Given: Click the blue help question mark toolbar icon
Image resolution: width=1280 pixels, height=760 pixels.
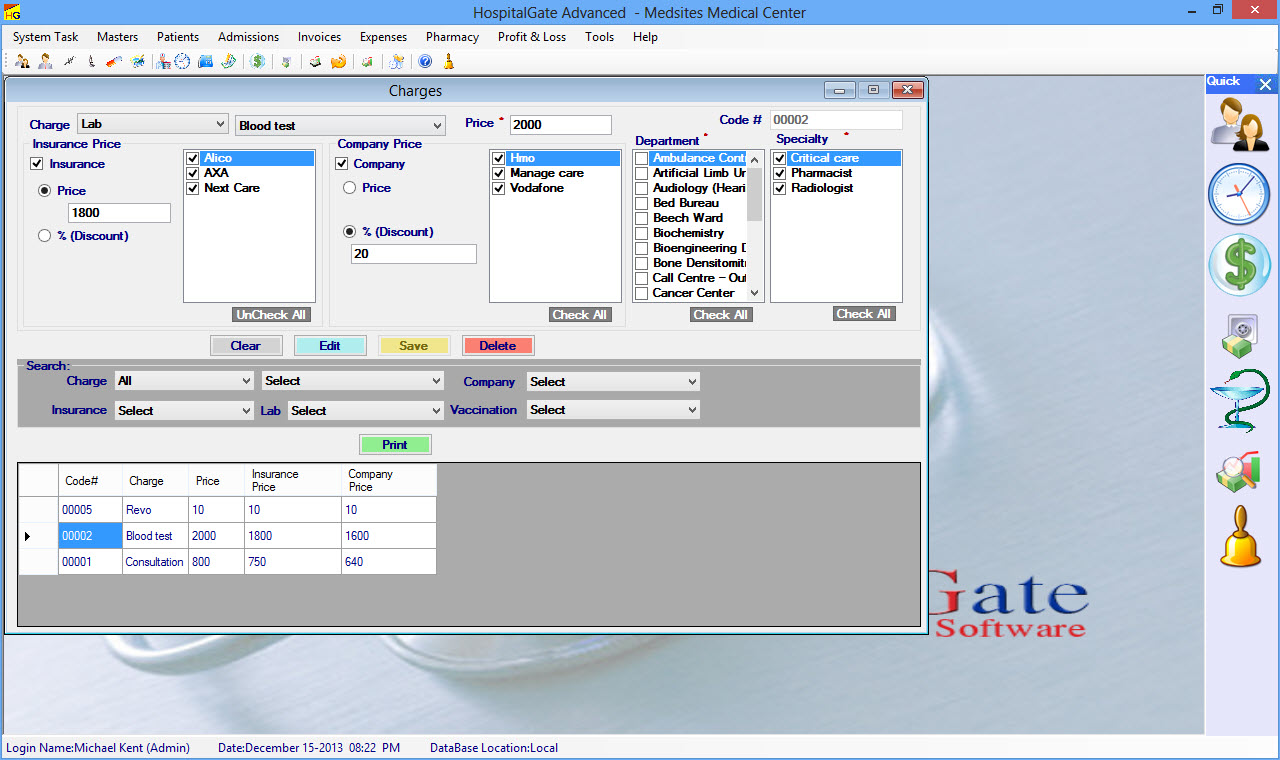Looking at the screenshot, I should [425, 62].
